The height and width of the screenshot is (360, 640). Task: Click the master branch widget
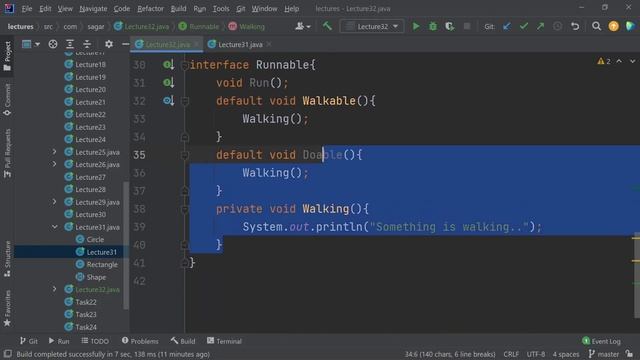coord(604,354)
